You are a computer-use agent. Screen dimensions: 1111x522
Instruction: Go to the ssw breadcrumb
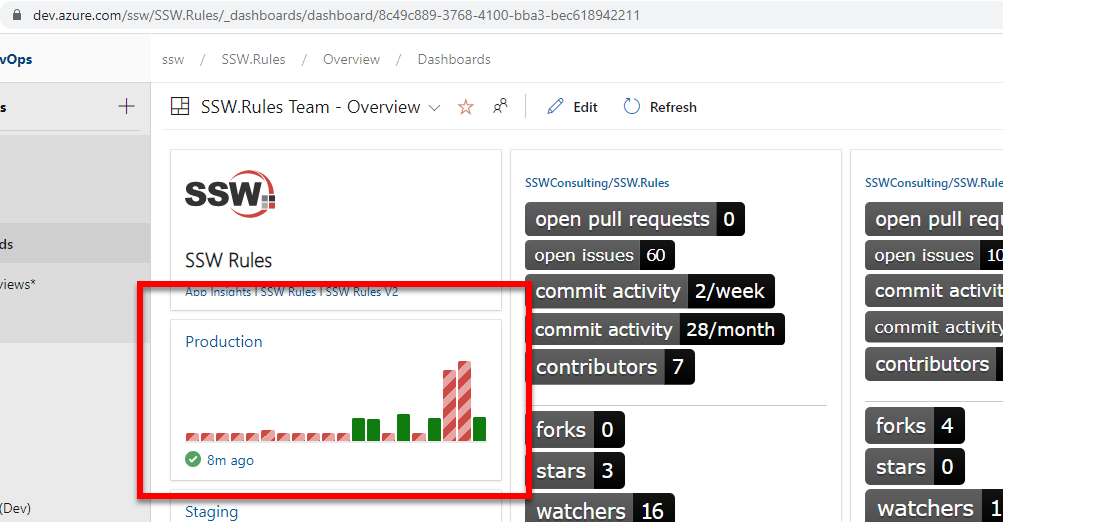click(173, 59)
